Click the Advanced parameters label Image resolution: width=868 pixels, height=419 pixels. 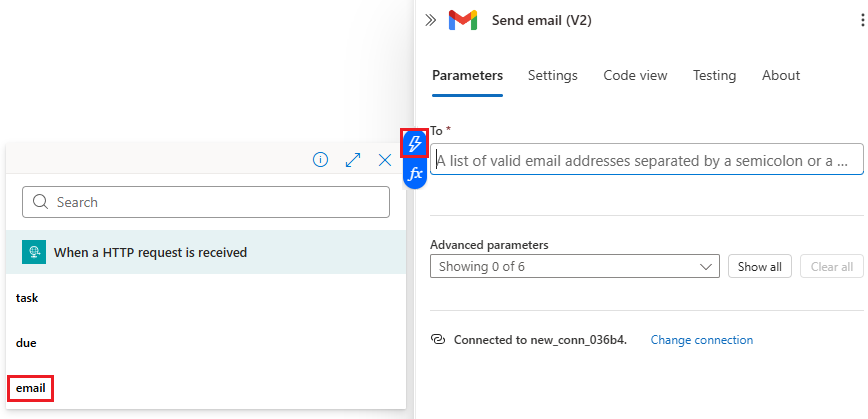(489, 245)
